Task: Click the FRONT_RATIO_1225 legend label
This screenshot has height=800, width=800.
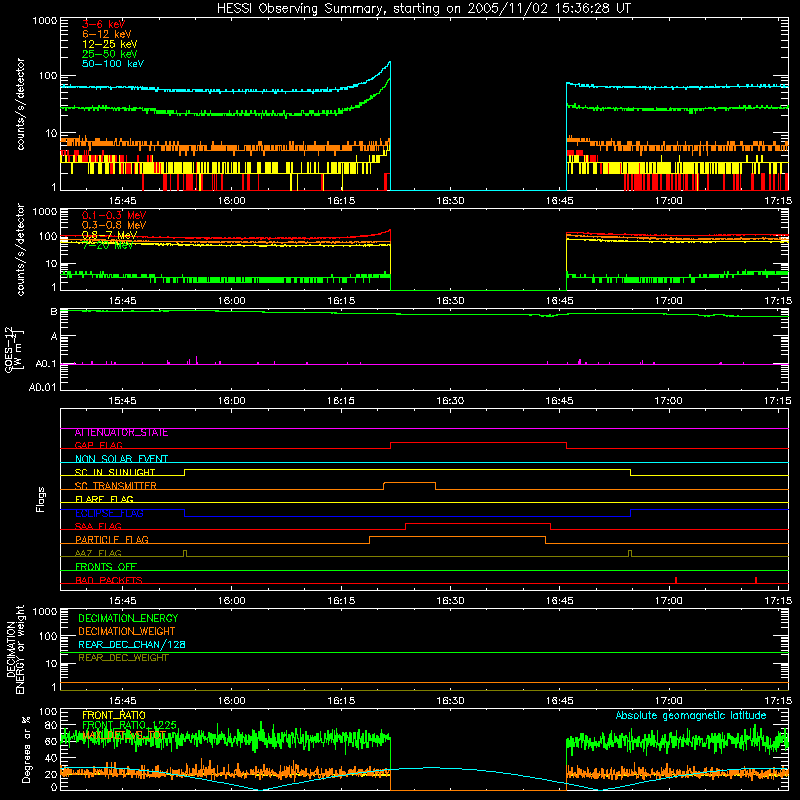Action: 130,725
